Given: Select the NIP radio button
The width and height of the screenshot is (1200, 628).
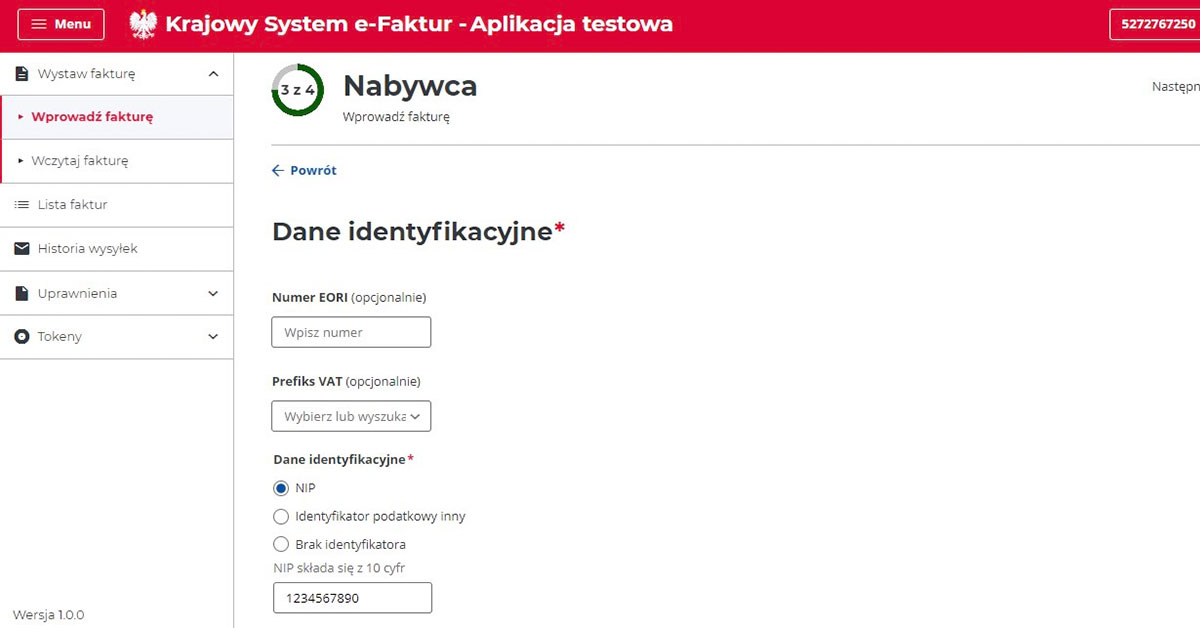Looking at the screenshot, I should point(281,488).
